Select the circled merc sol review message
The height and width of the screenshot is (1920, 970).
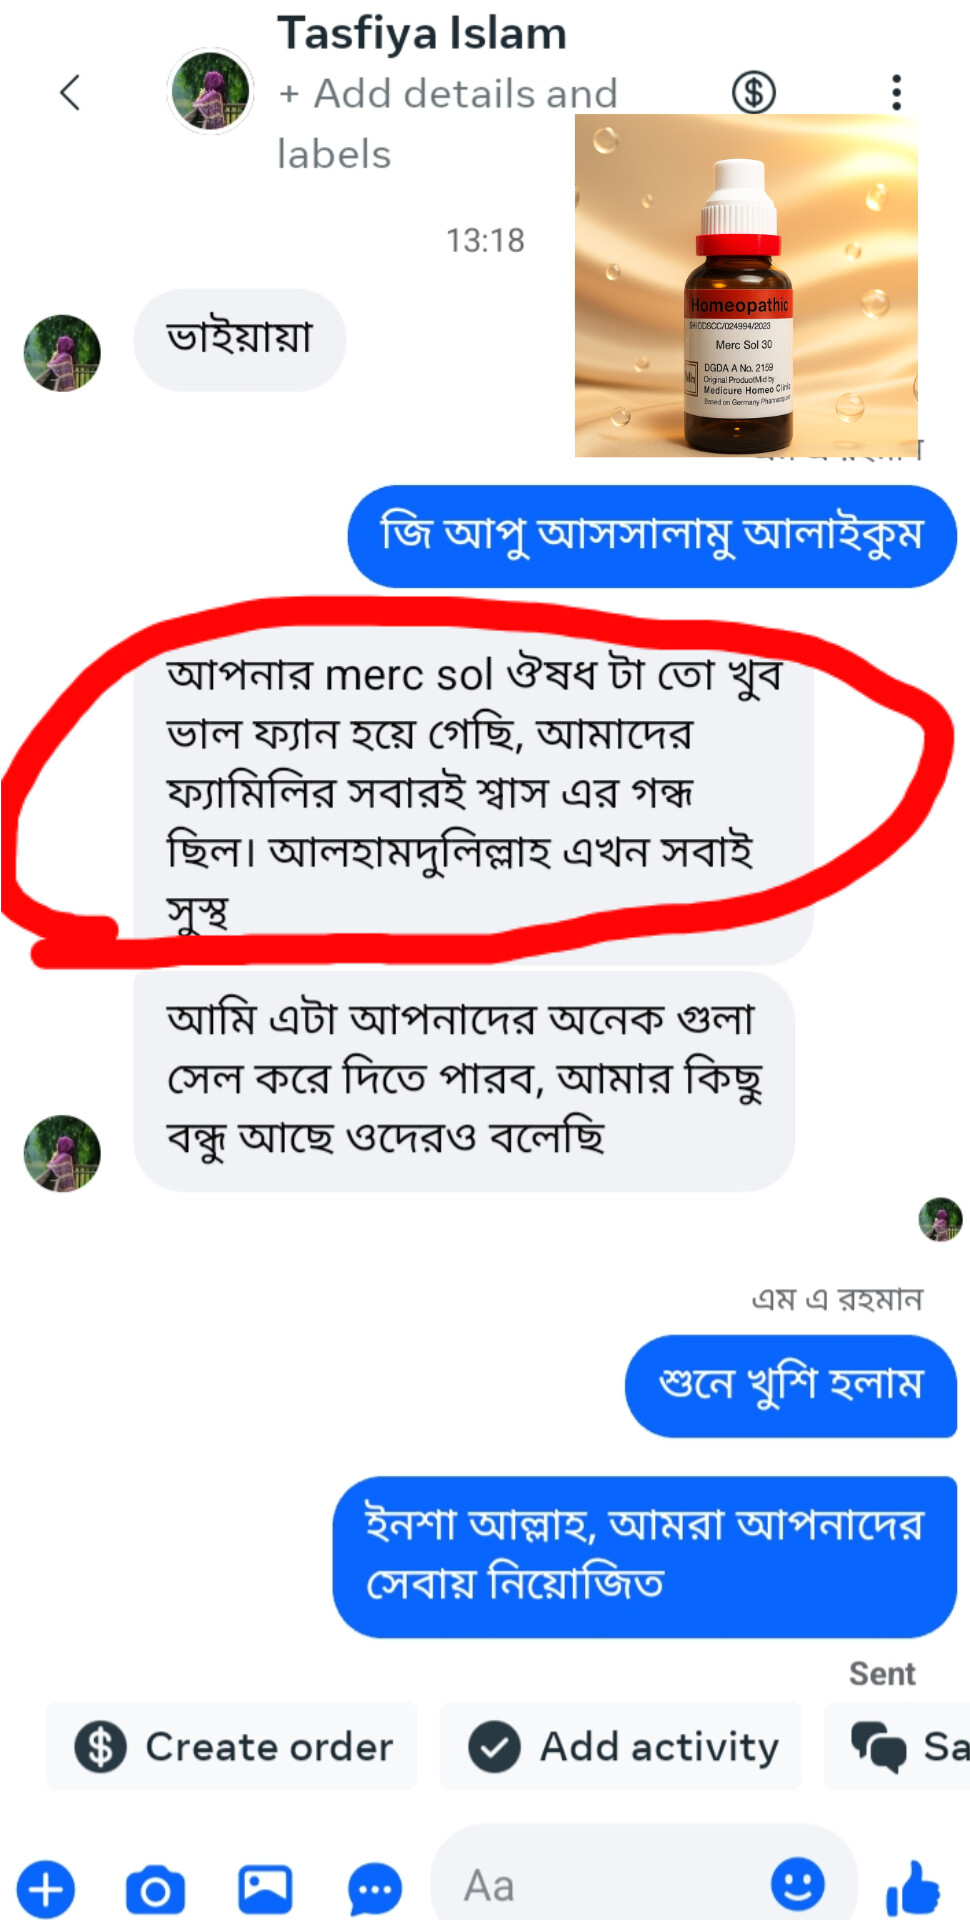tap(474, 792)
